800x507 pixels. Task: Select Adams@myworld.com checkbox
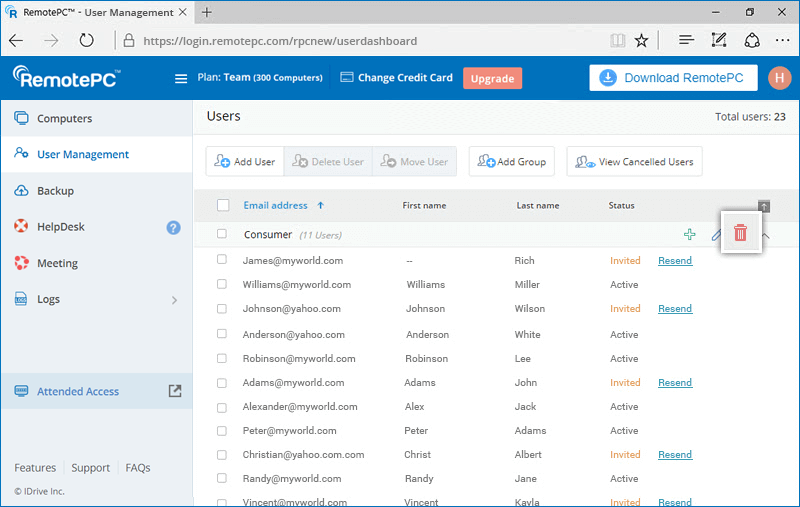pos(221,383)
